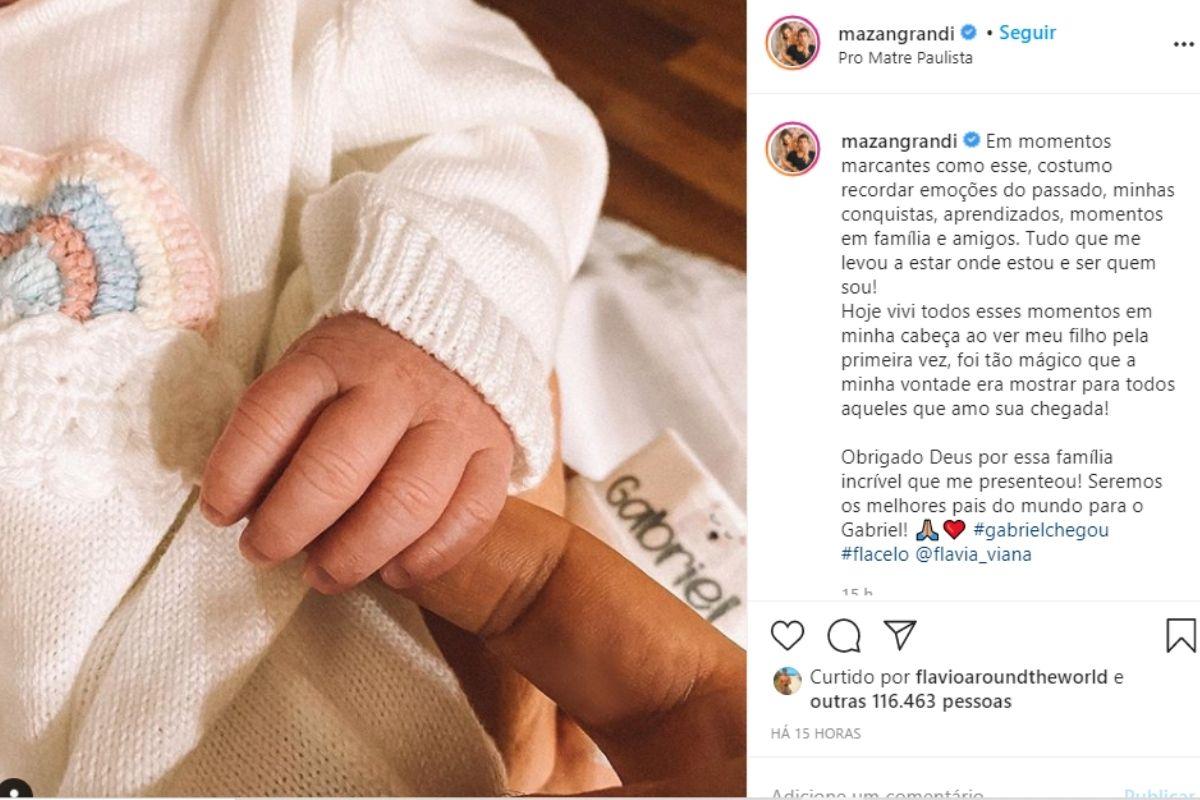This screenshot has width=1200, height=800.
Task: Save post with the bookmark icon
Action: (1181, 635)
